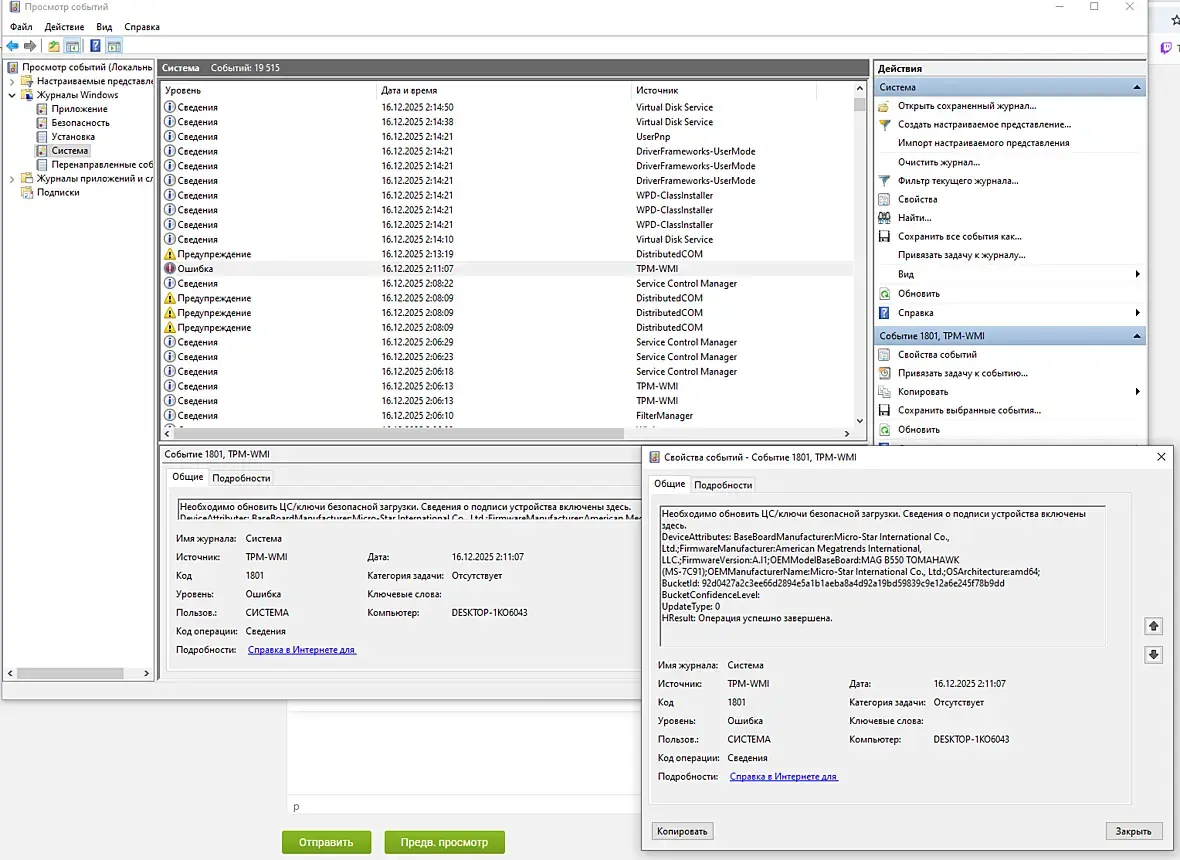
Task: Click the event list horizontal scrollbar
Action: click(399, 433)
